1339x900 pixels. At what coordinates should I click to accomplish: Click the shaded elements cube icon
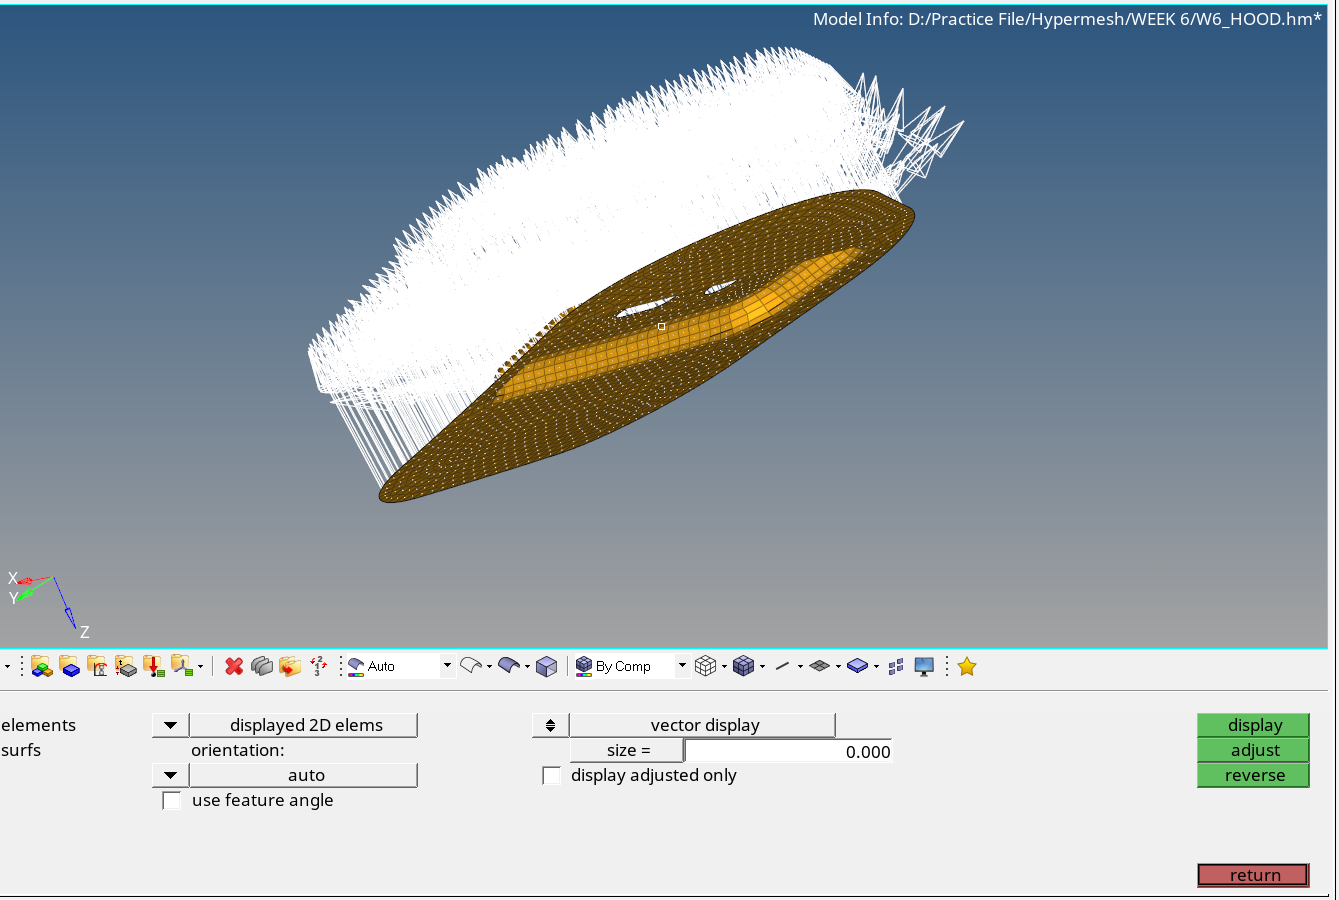click(x=742, y=666)
